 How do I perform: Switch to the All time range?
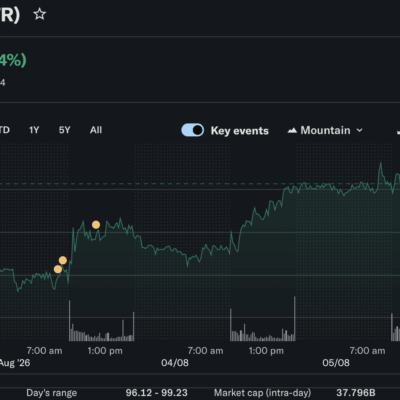coord(96,130)
